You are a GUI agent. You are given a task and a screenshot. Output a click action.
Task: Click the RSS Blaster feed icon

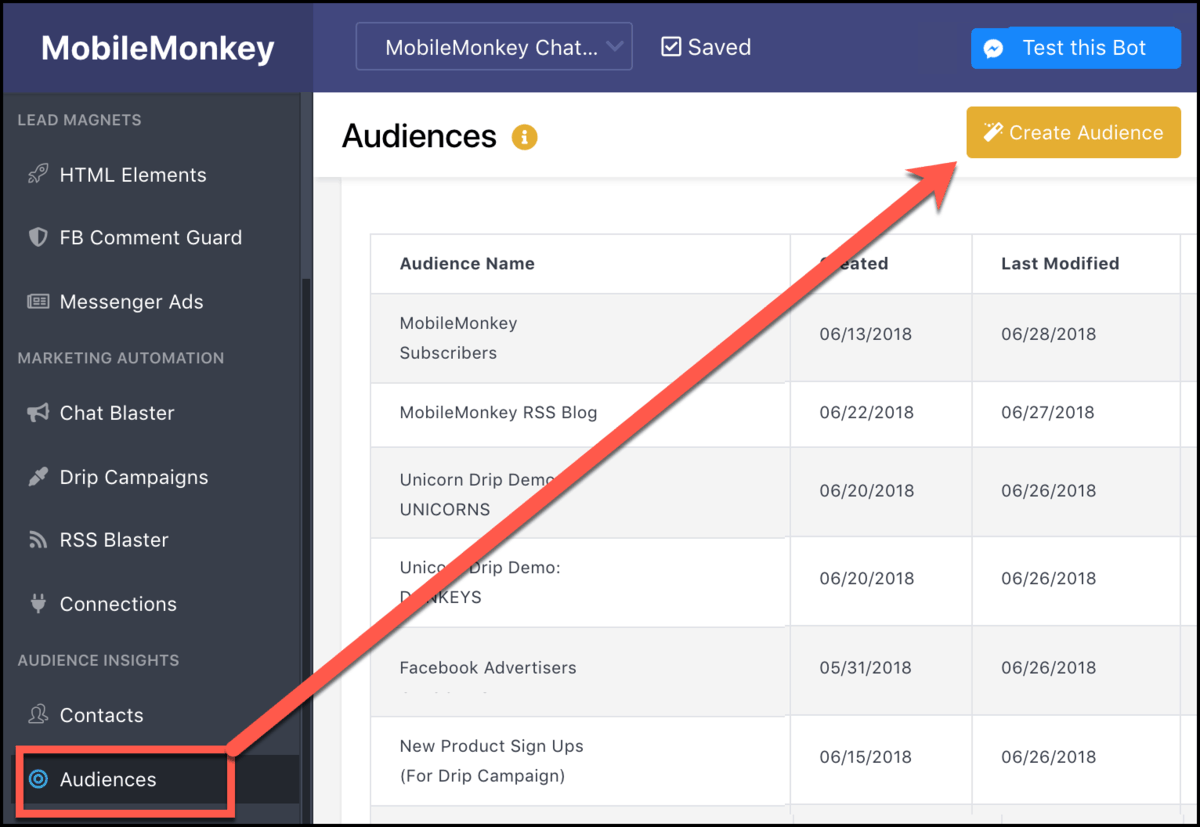38,541
